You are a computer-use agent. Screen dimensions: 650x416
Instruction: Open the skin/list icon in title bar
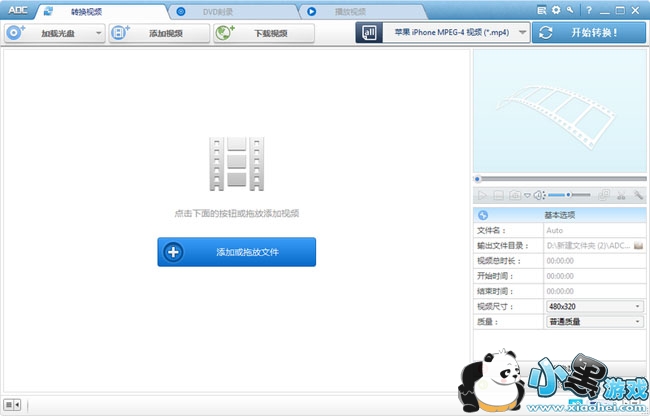click(x=541, y=10)
